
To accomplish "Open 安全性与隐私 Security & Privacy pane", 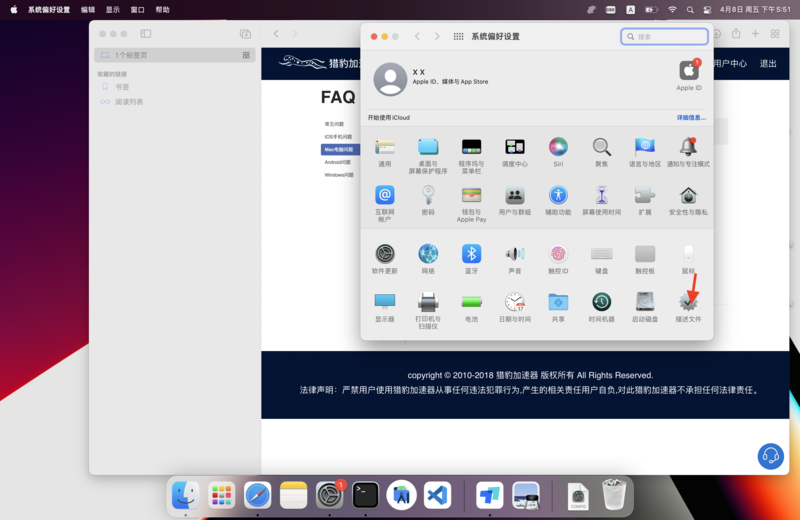I will click(x=688, y=196).
